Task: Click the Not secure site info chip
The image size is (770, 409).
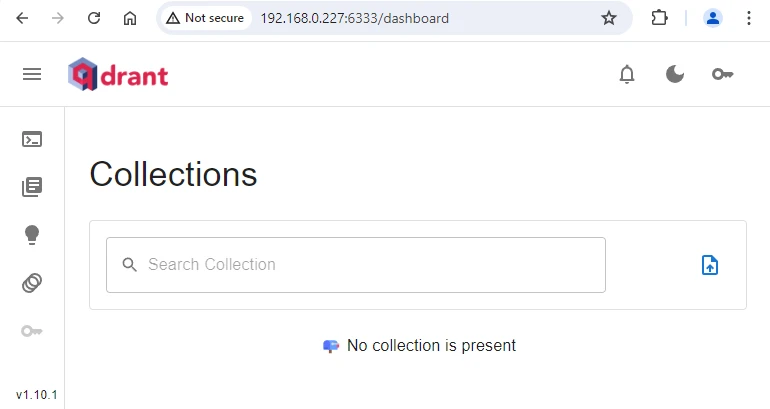Action: coord(205,18)
